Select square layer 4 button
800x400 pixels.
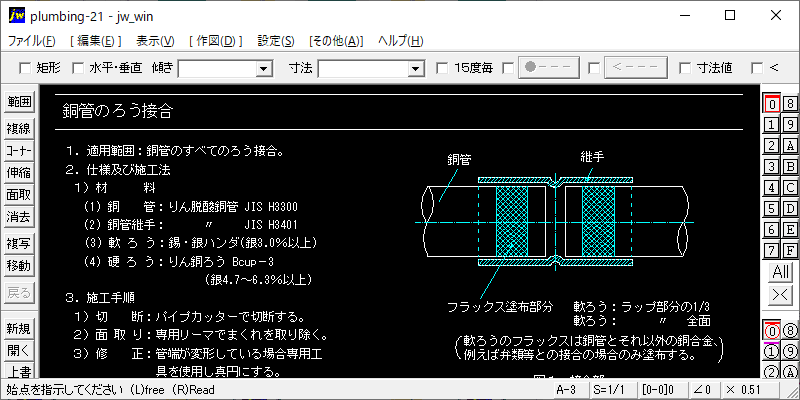[772, 188]
